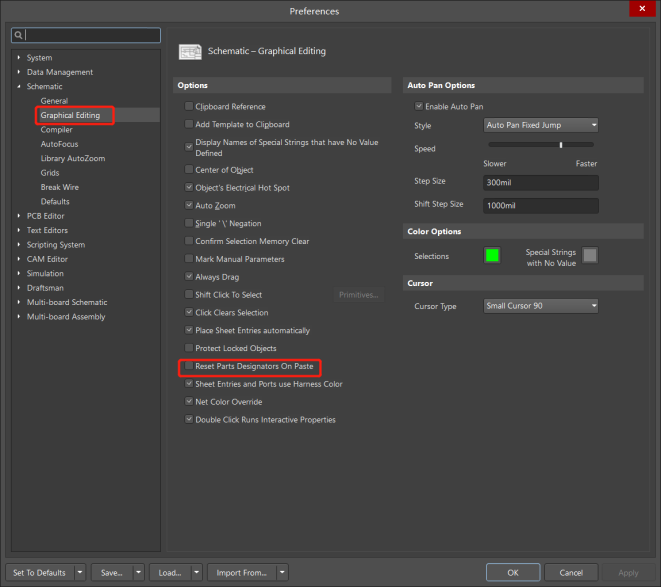This screenshot has height=587, width=662.
Task: Expand the System preferences category
Action: pos(18,58)
